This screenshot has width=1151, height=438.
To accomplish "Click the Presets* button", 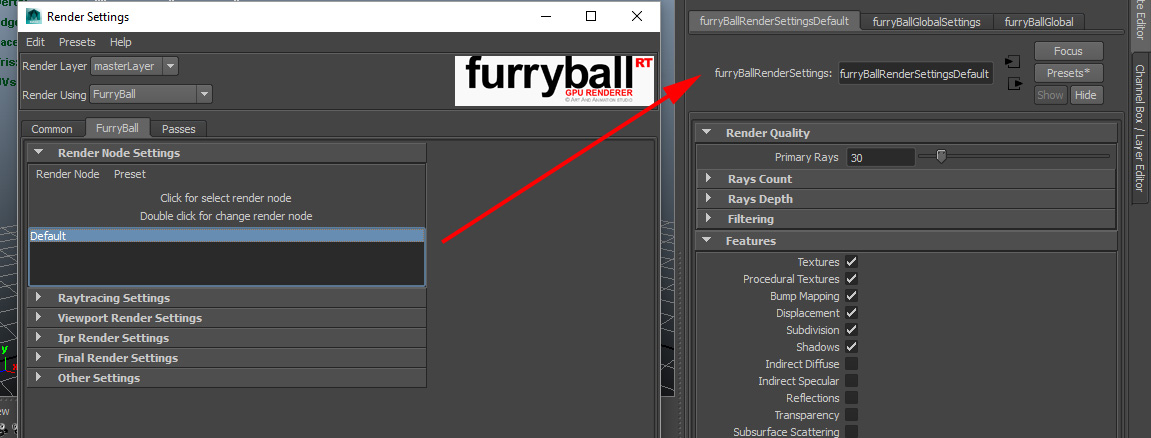I will pos(1068,73).
